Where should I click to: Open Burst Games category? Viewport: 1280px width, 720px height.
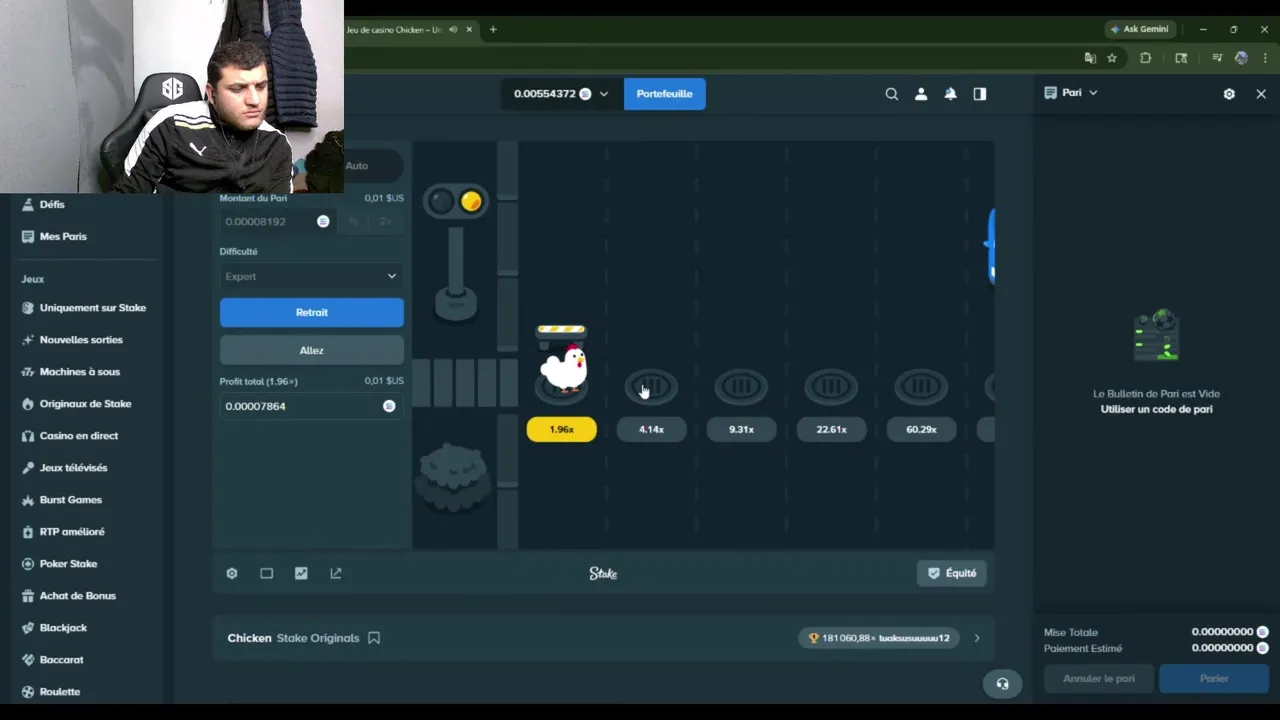(70, 500)
